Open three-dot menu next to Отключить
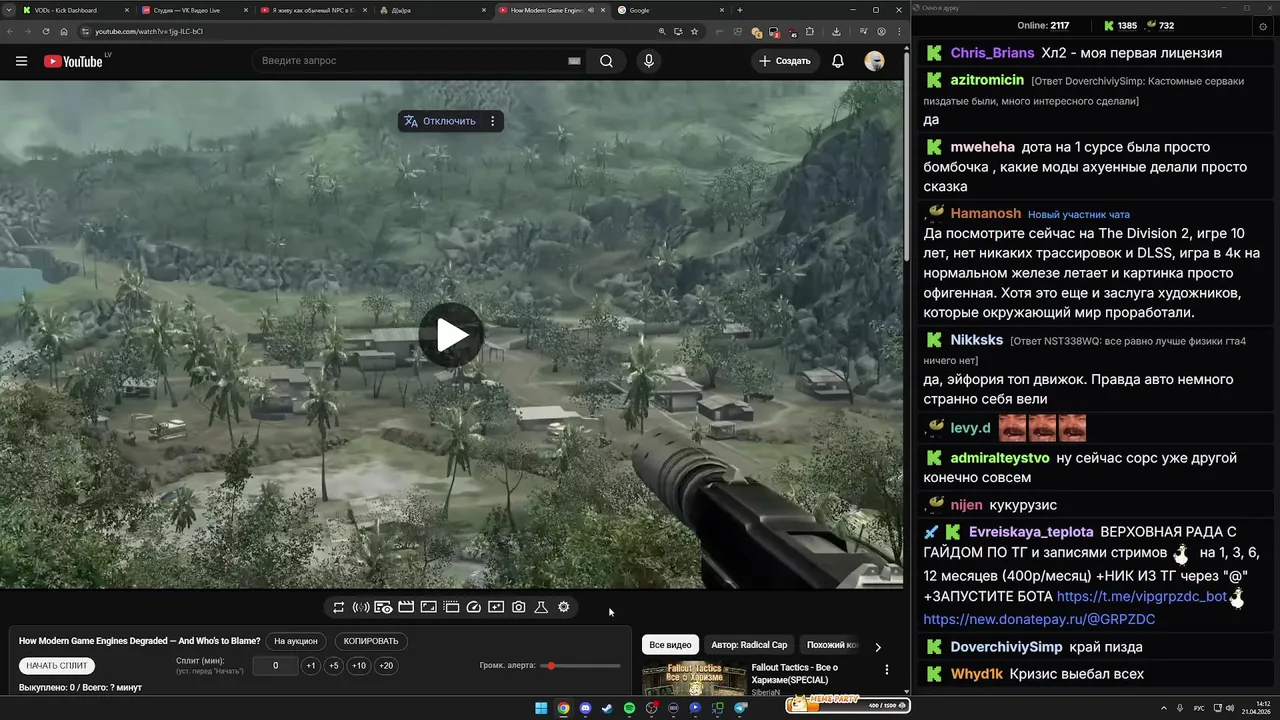The image size is (1280, 720). (x=492, y=121)
